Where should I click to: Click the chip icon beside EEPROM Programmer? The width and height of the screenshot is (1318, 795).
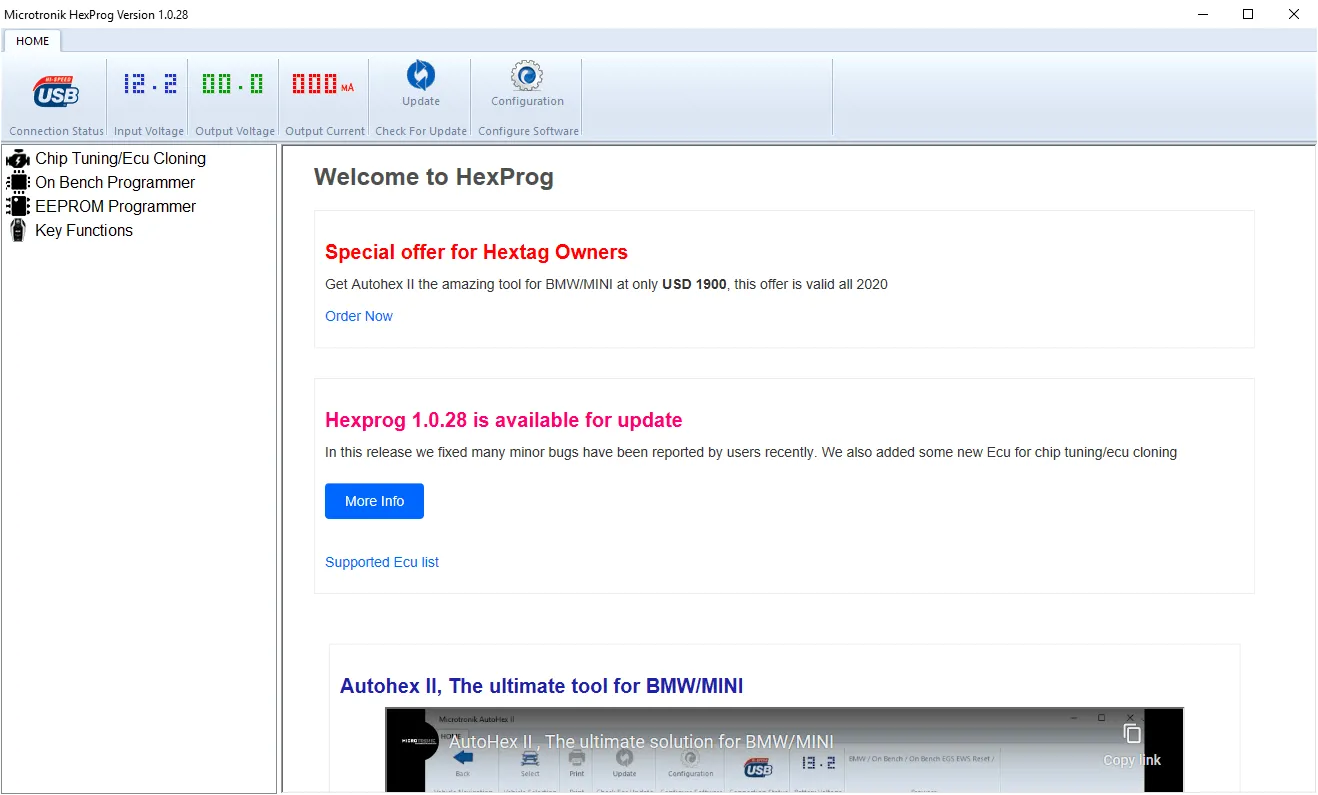point(18,206)
